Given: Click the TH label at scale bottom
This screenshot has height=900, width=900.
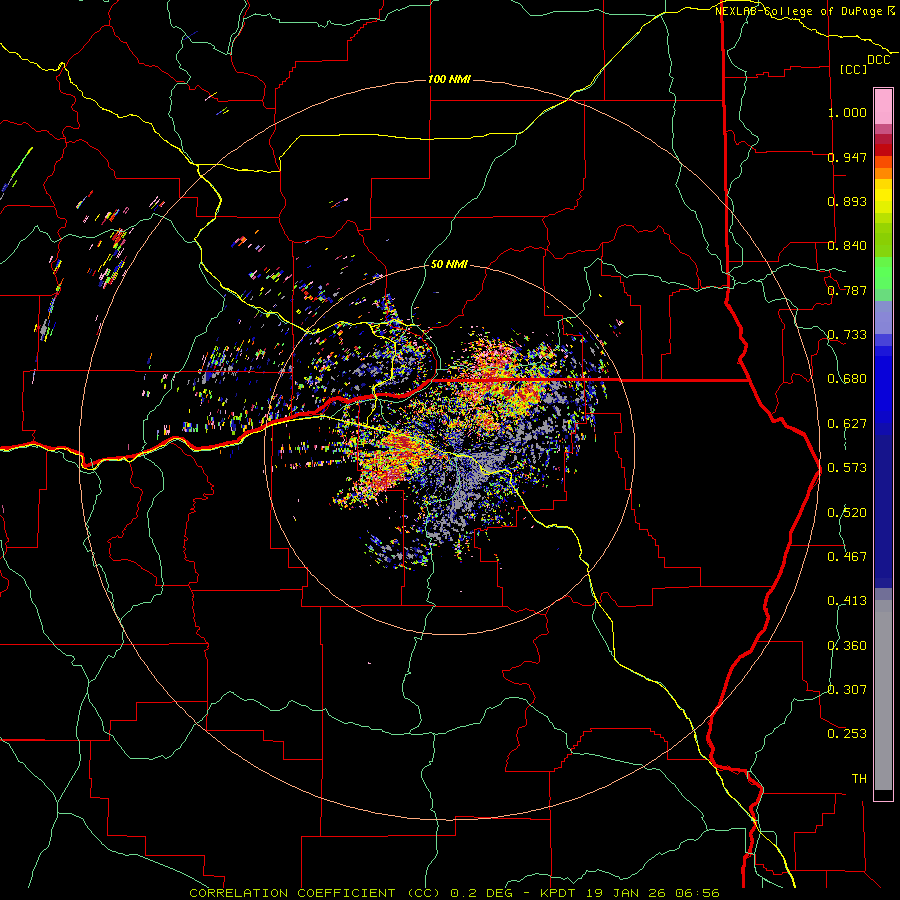Looking at the screenshot, I should pos(859,779).
